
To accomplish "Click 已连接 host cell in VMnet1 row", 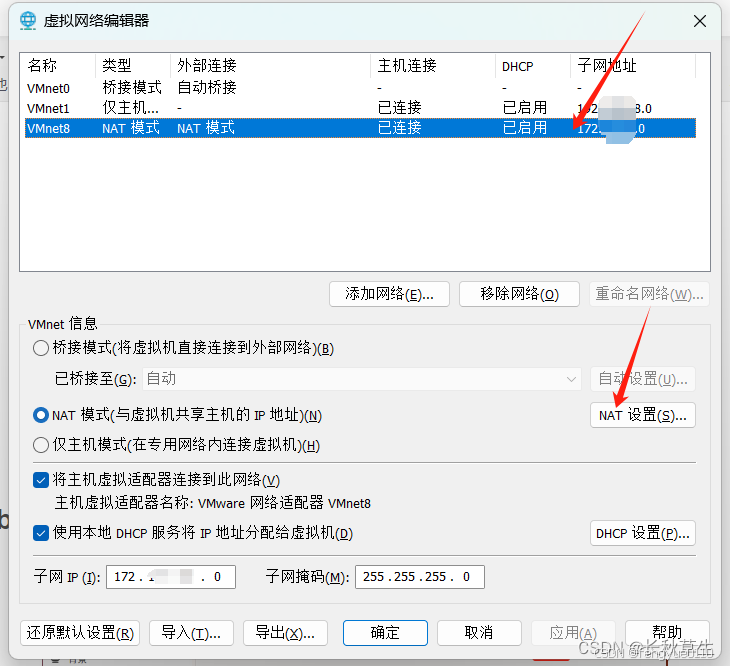I will (399, 108).
